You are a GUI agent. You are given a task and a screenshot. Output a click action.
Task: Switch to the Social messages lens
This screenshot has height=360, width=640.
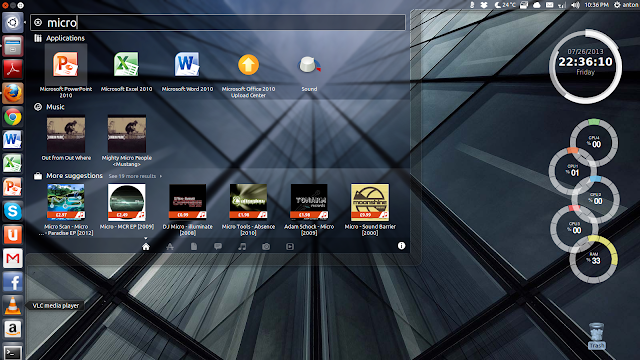[218, 247]
